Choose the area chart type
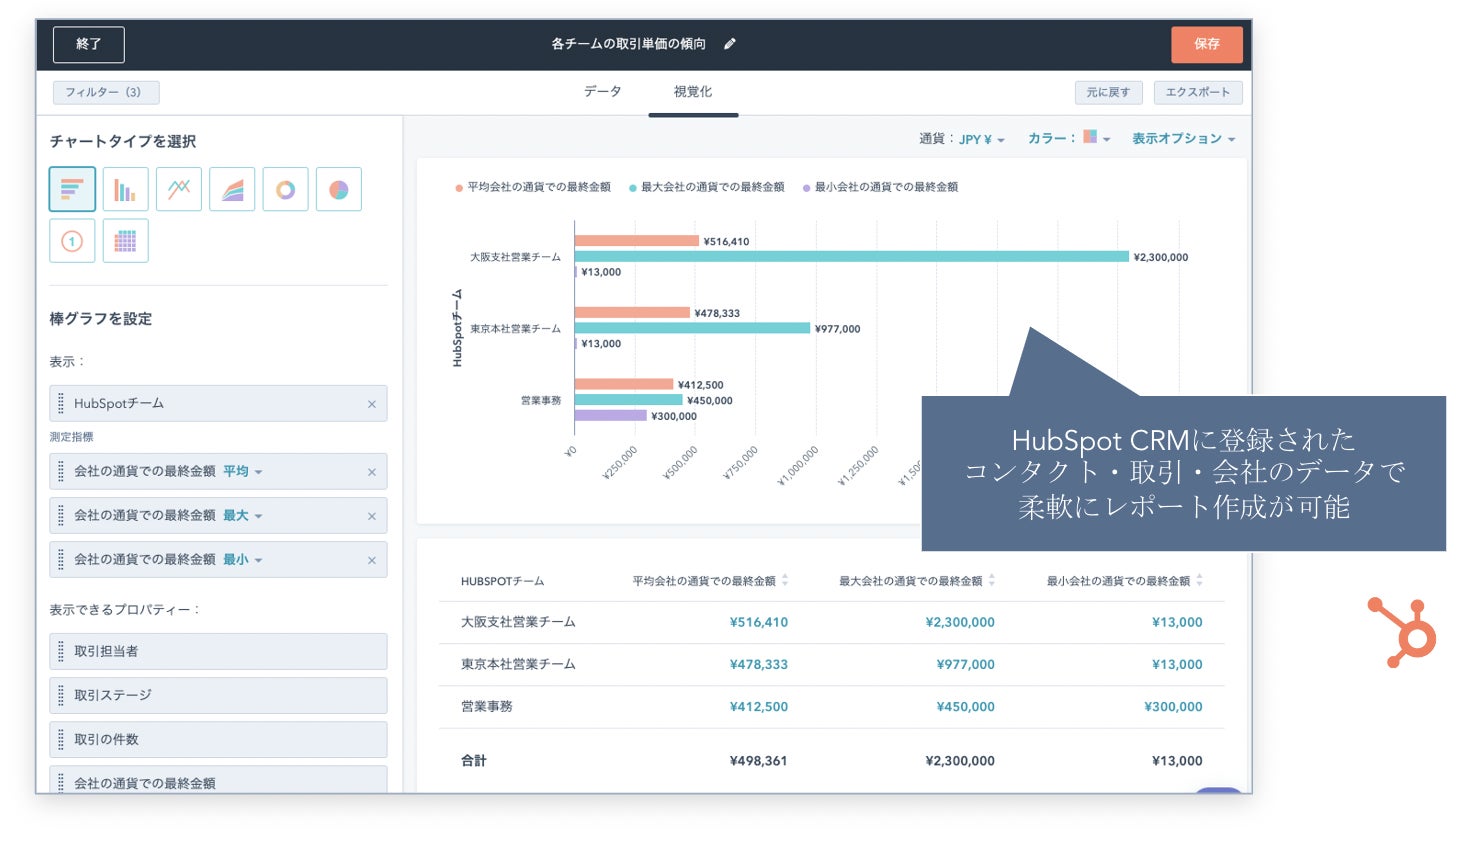 coord(232,189)
